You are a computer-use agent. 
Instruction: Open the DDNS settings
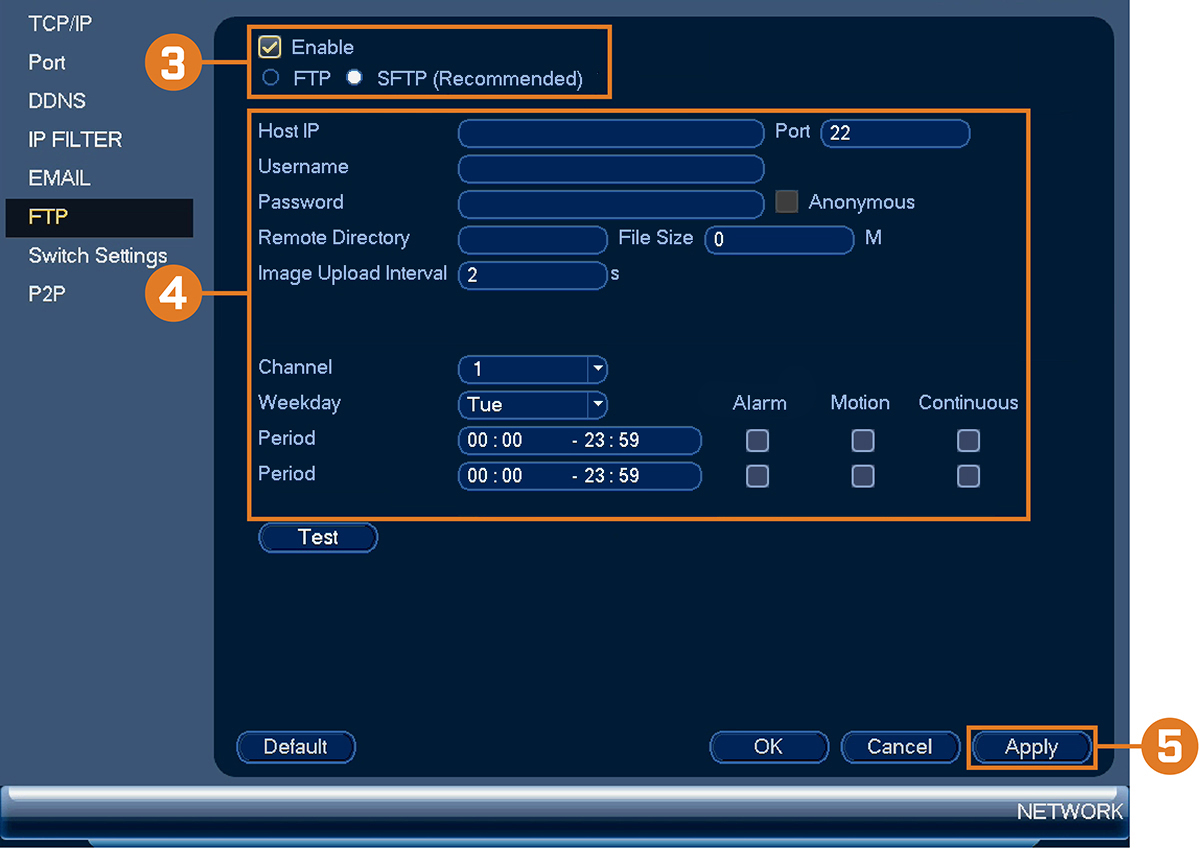tap(57, 101)
